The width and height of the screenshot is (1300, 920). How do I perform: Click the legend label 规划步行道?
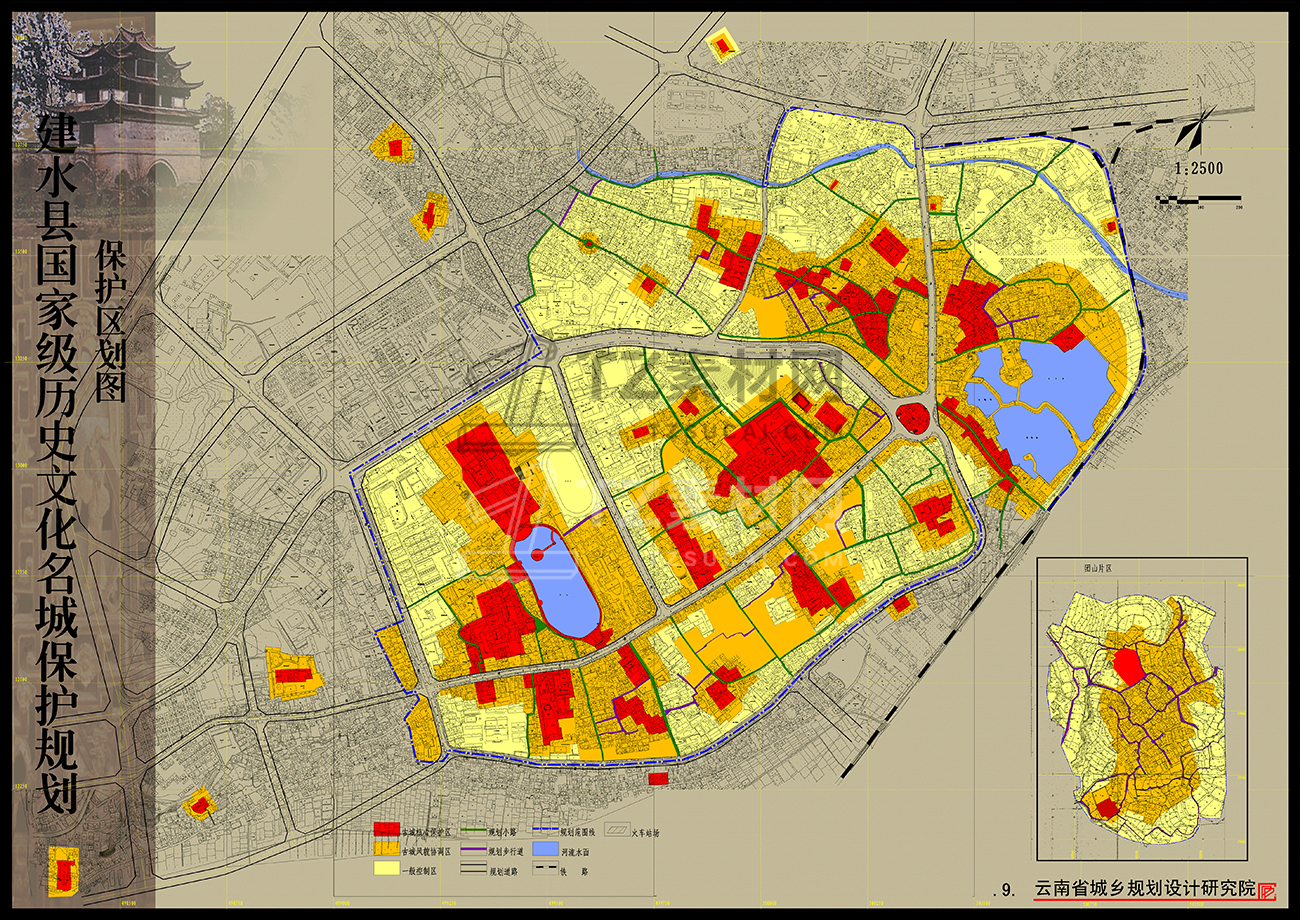(504, 851)
